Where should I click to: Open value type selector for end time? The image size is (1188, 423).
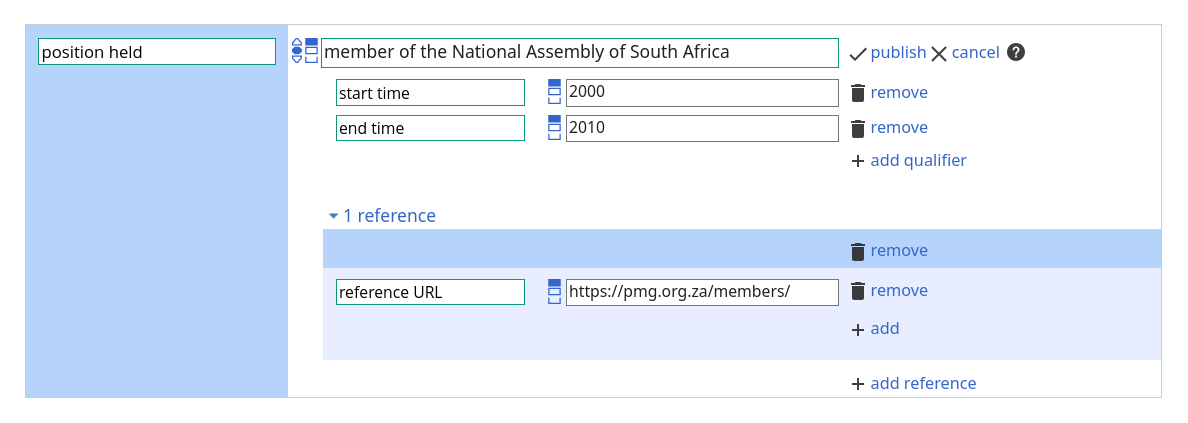coord(555,128)
